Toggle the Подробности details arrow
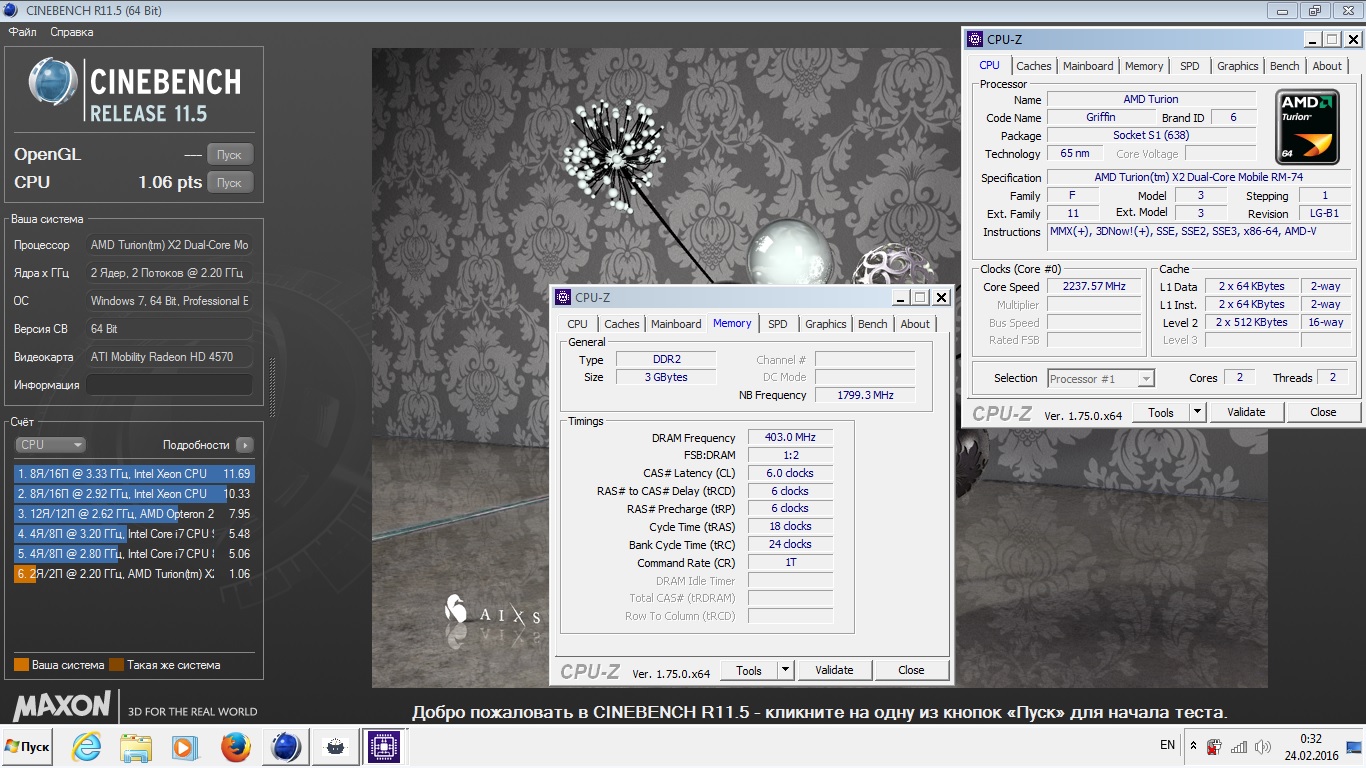The height and width of the screenshot is (768, 1366). click(x=245, y=445)
